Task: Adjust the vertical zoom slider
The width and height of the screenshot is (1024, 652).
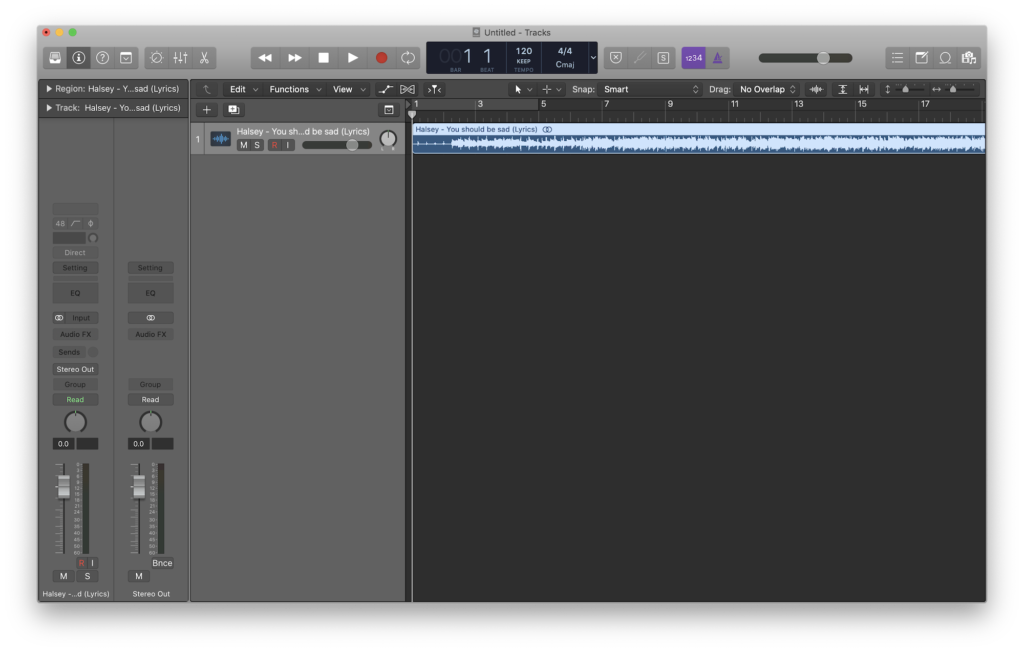Action: click(911, 90)
